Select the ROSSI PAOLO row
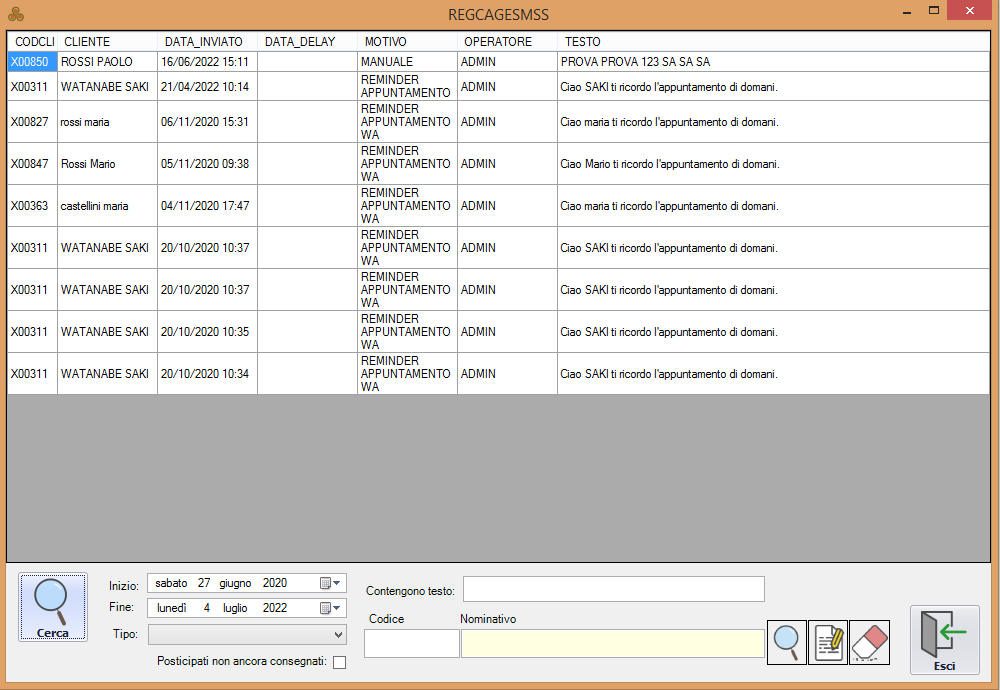The width and height of the screenshot is (1000, 690). click(97, 62)
